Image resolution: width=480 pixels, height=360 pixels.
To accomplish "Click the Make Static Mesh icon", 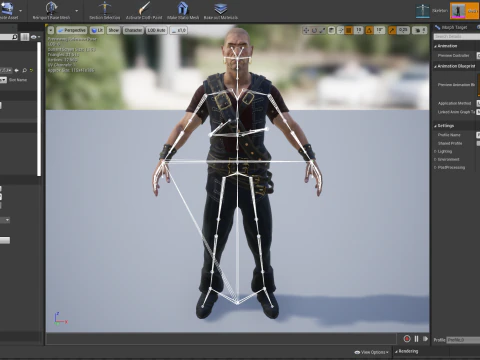I will point(183,7).
